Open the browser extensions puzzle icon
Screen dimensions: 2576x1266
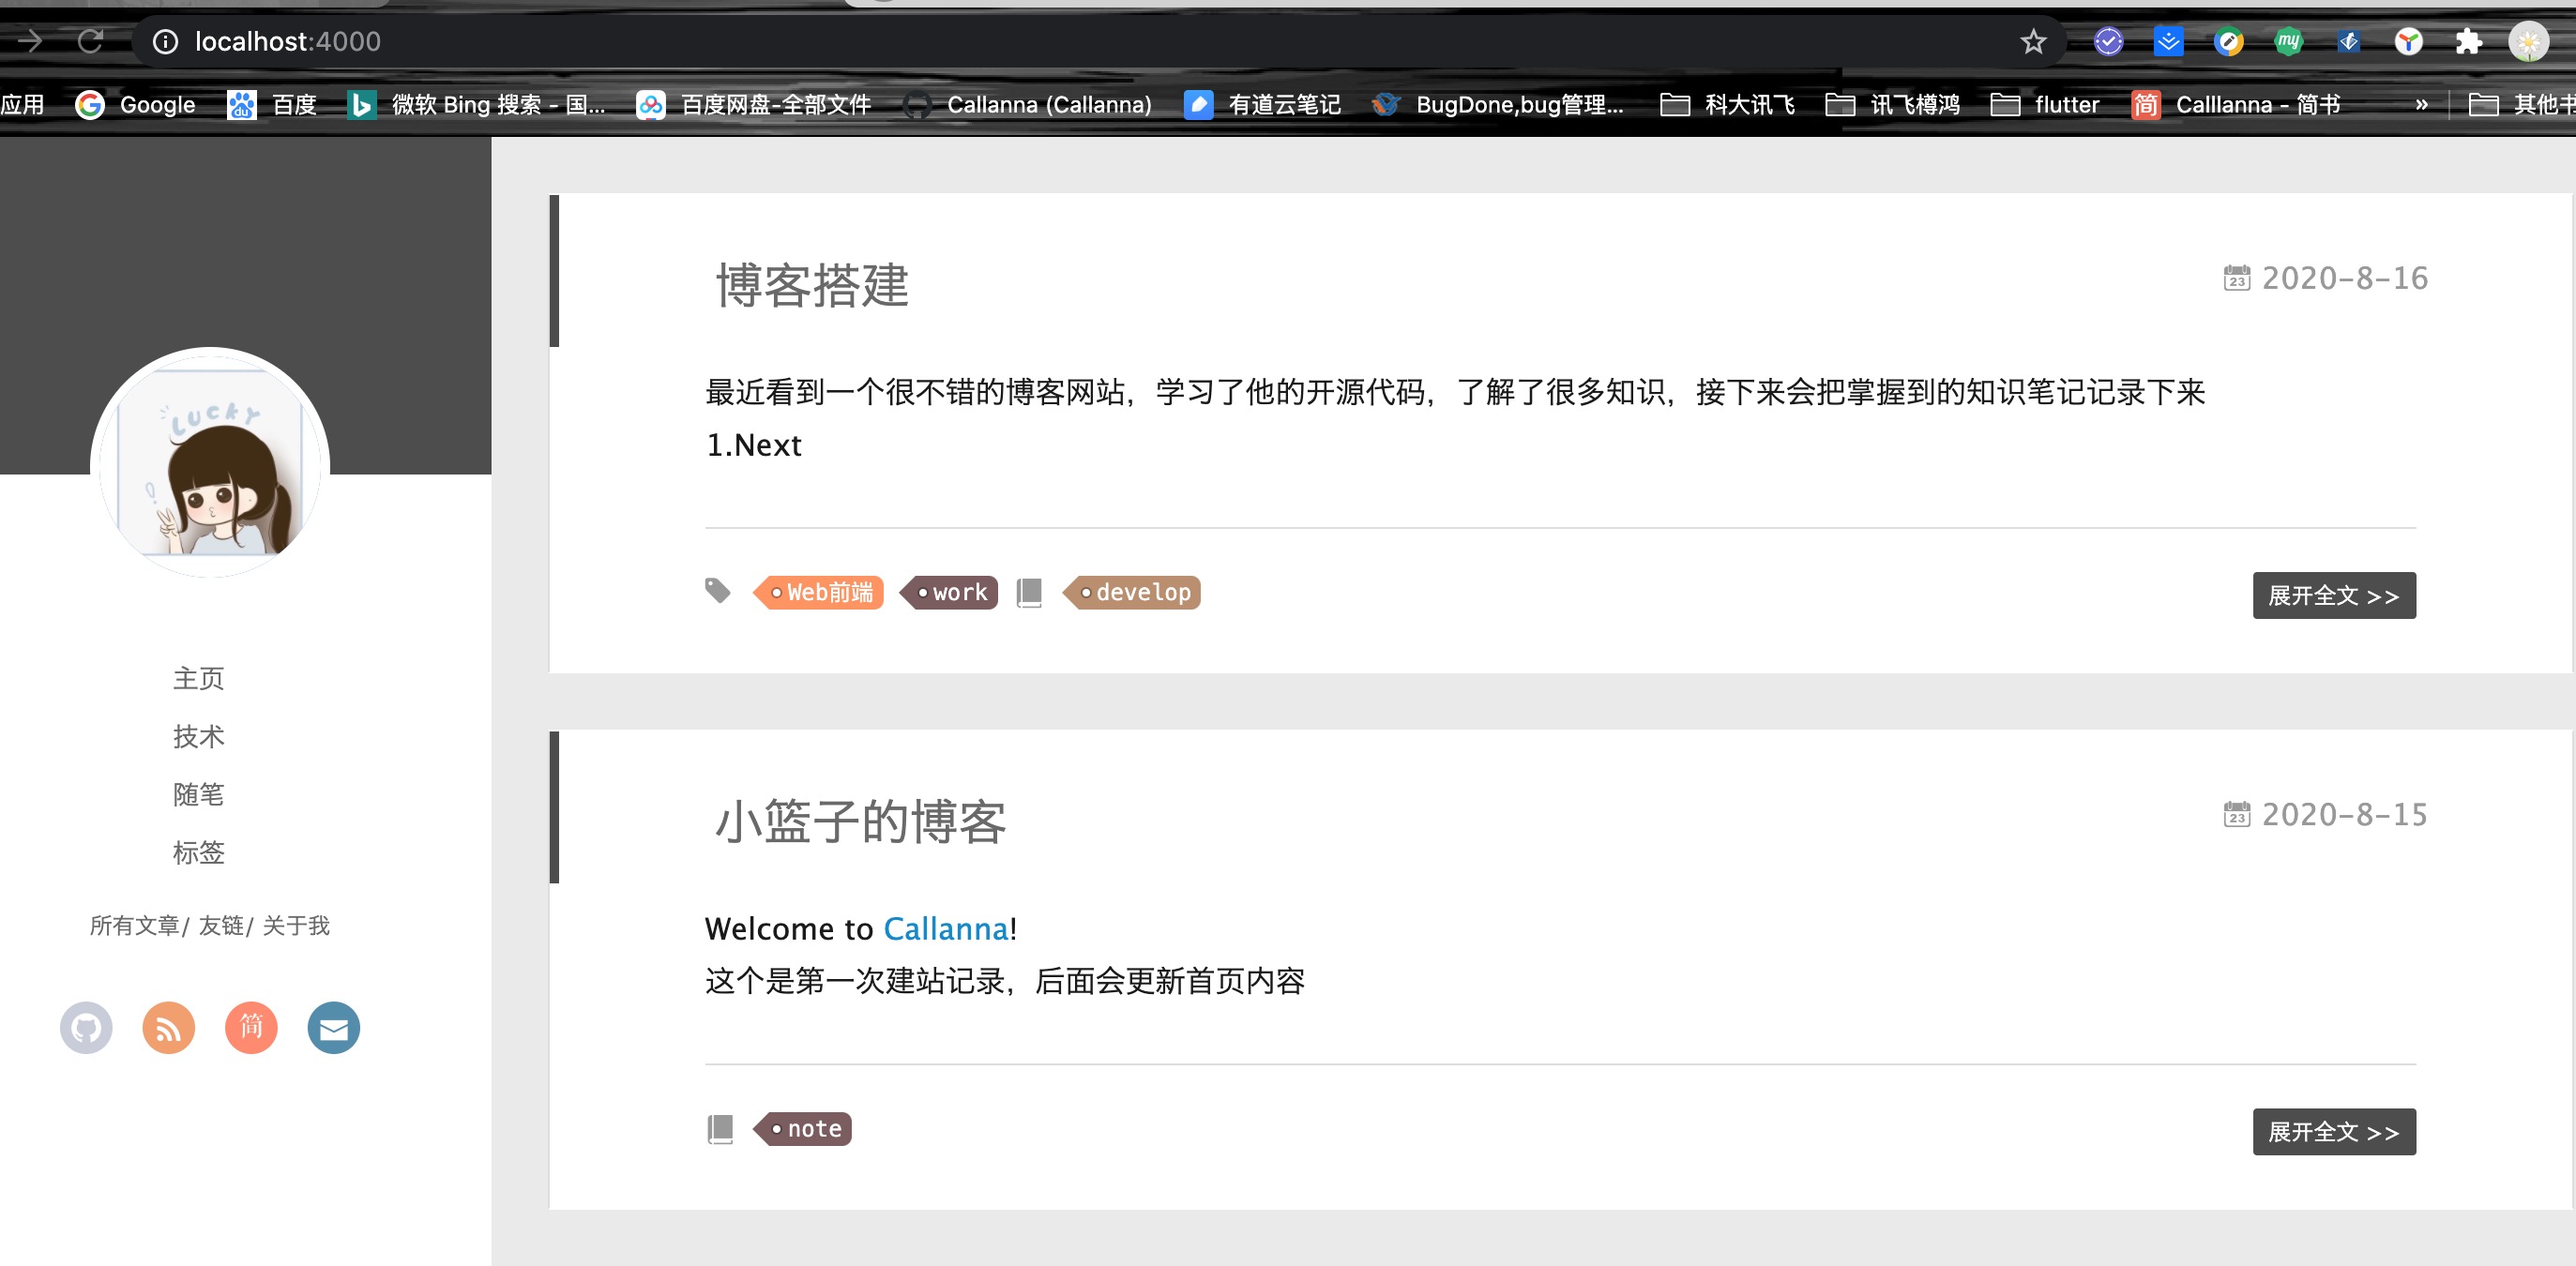[x=2468, y=41]
